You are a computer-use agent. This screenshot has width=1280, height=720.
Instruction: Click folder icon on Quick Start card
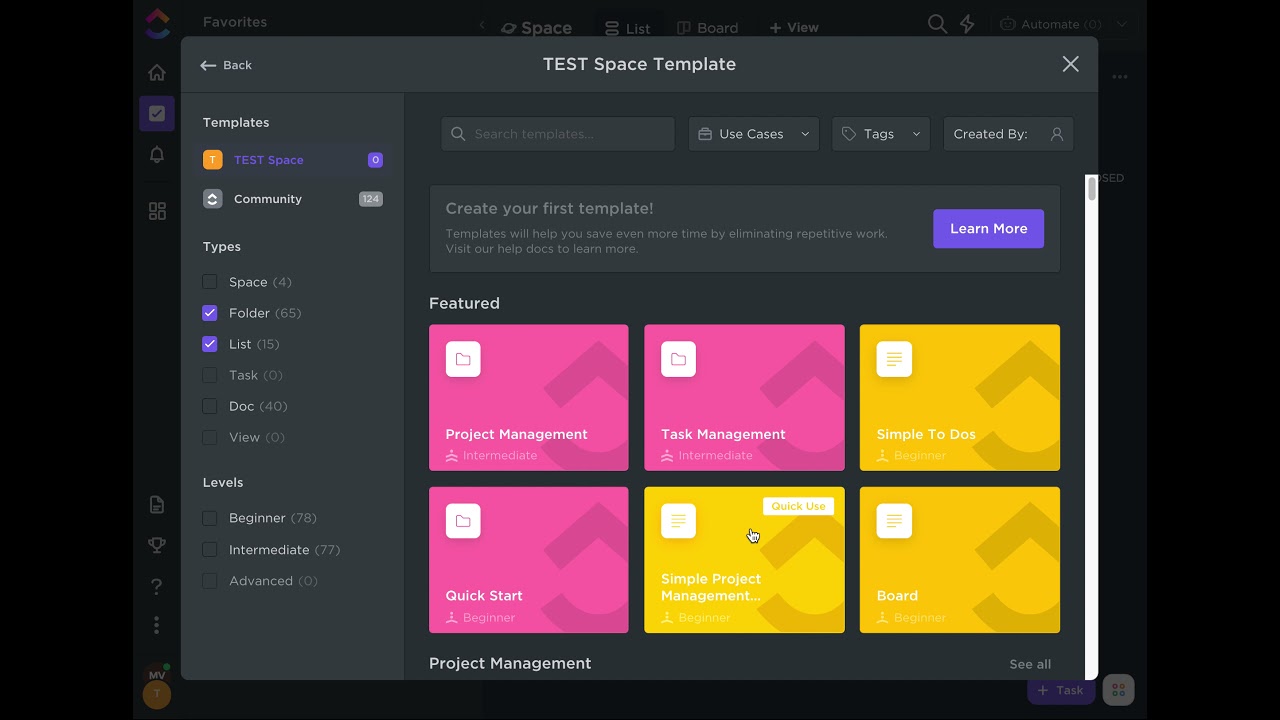(x=463, y=521)
